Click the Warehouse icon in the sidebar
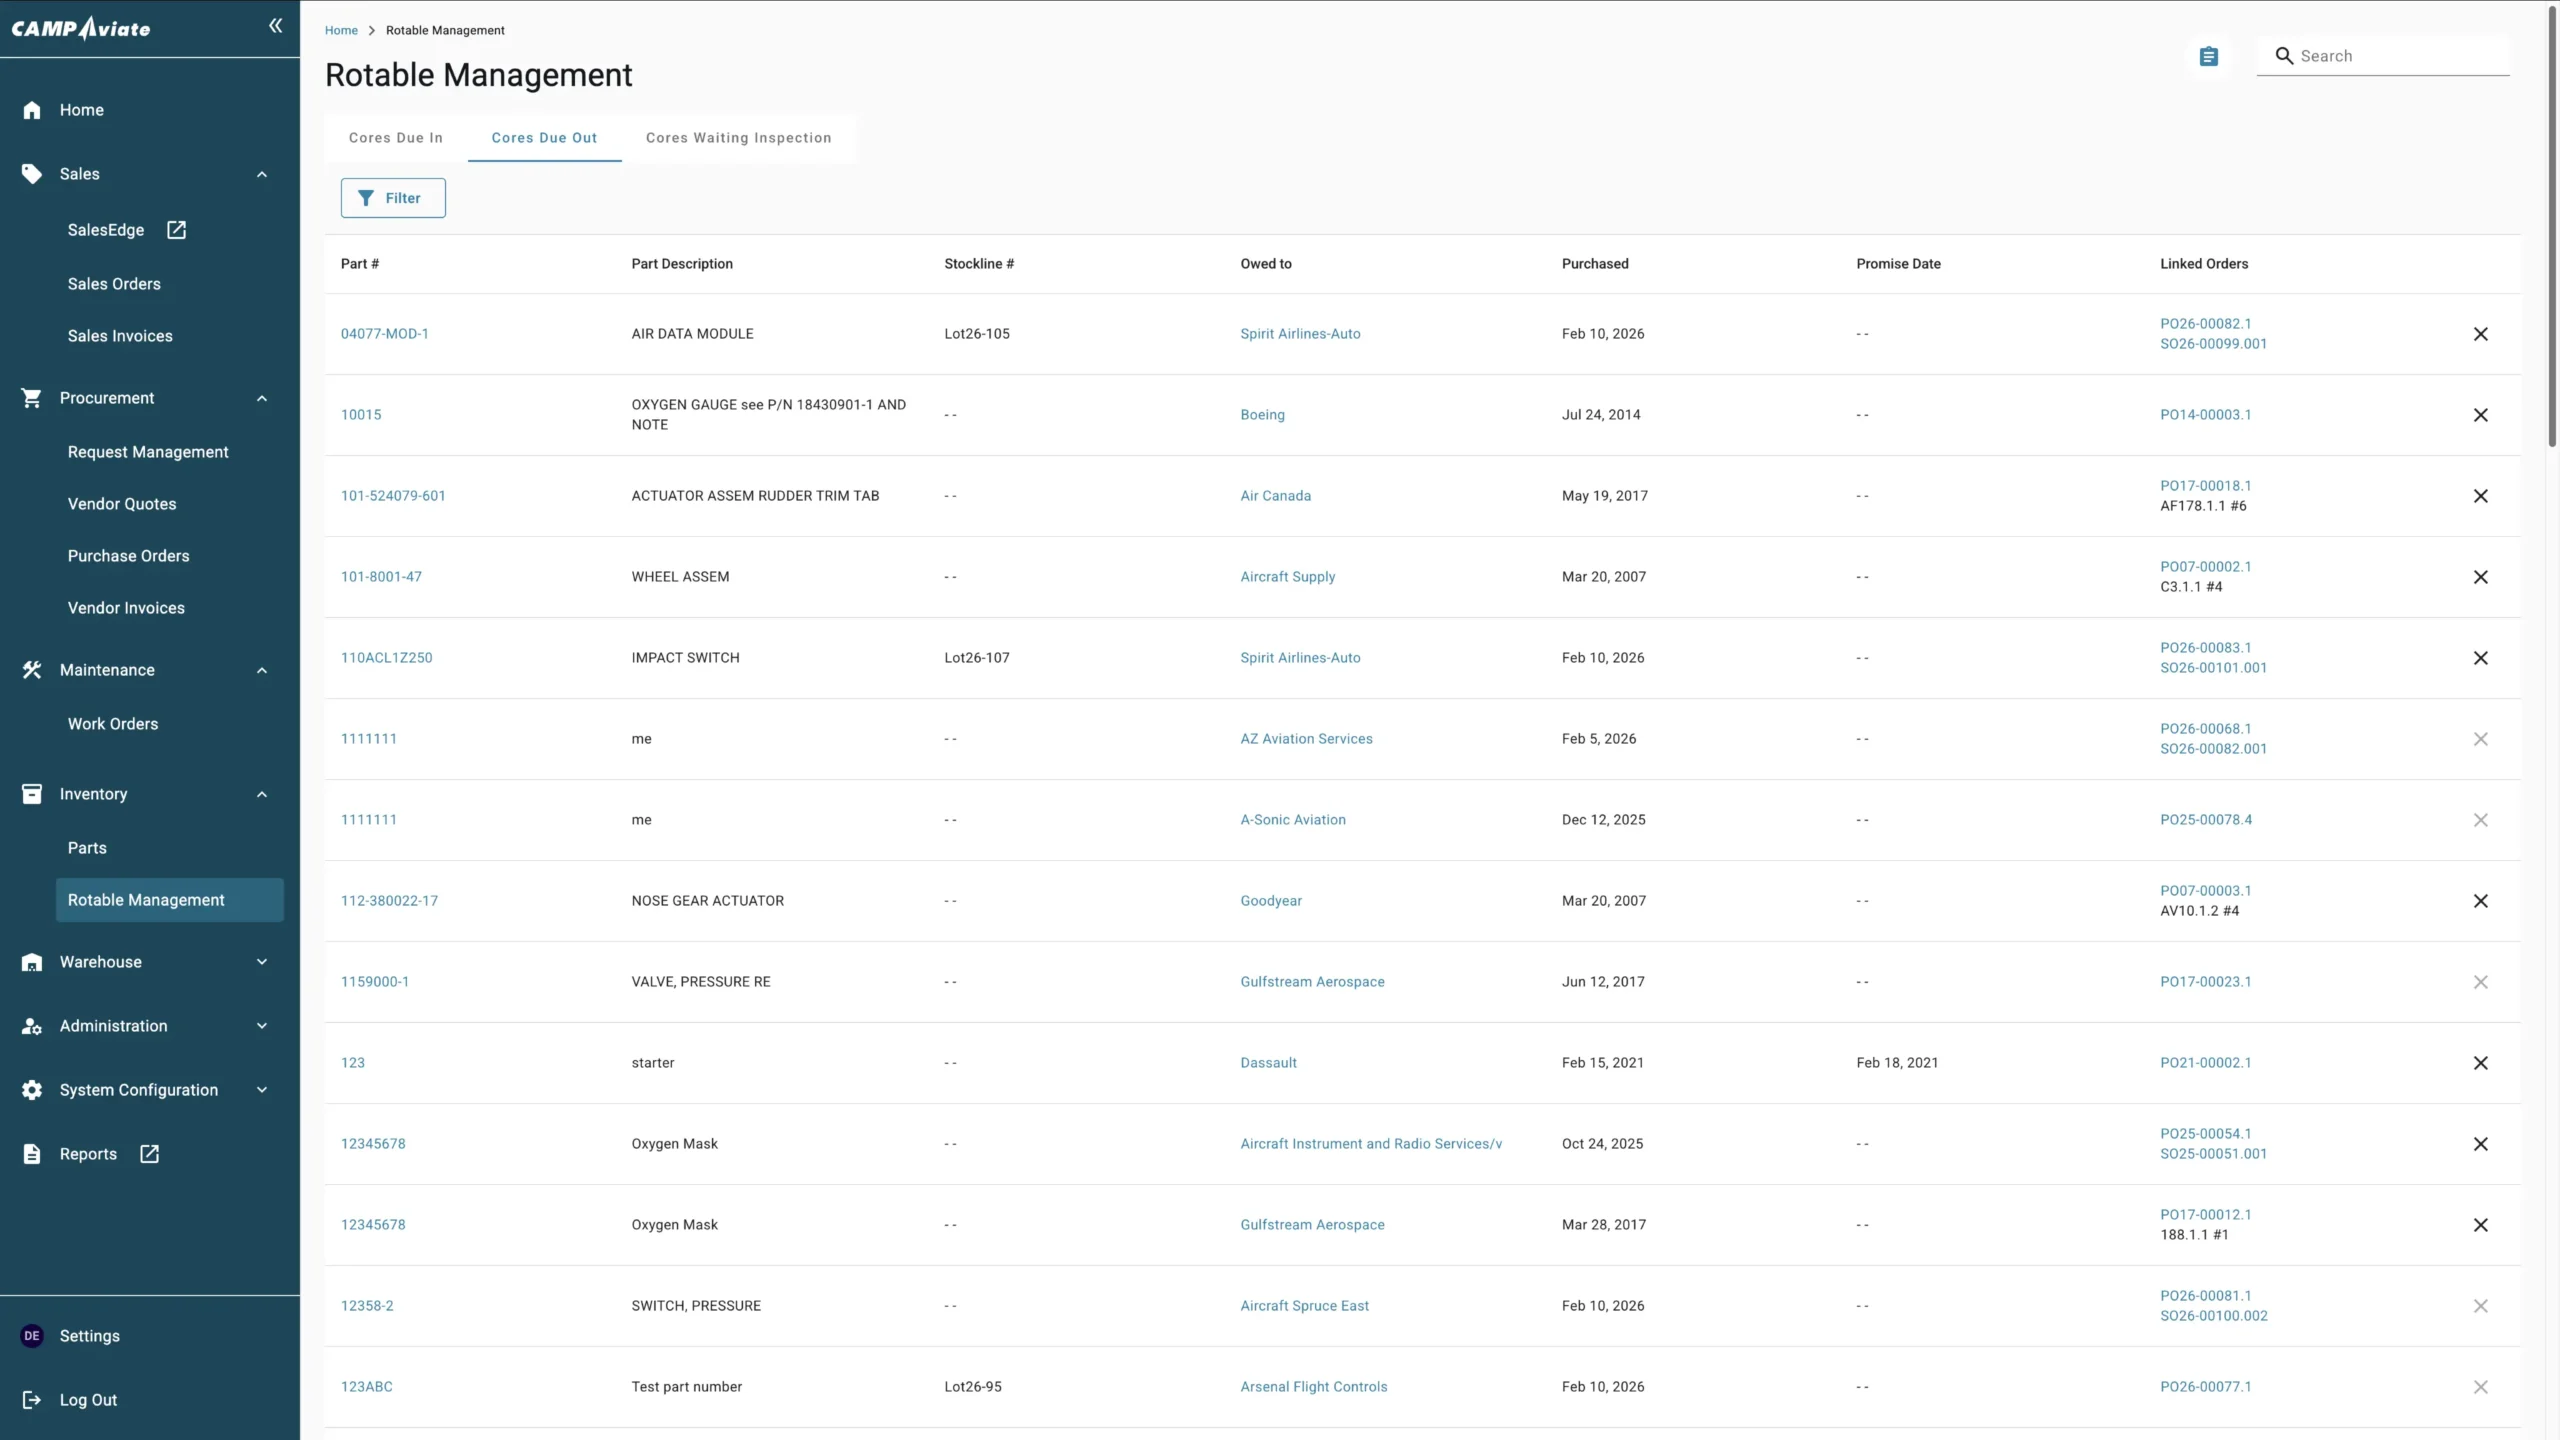Image resolution: width=2560 pixels, height=1440 pixels. [32, 962]
